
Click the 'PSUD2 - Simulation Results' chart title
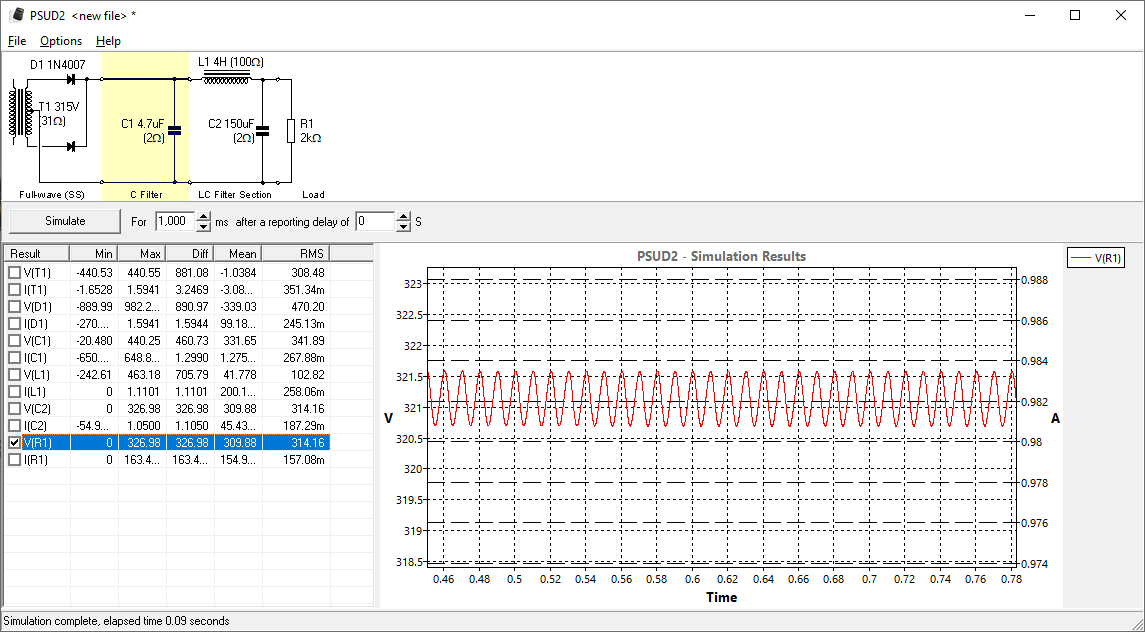(721, 256)
